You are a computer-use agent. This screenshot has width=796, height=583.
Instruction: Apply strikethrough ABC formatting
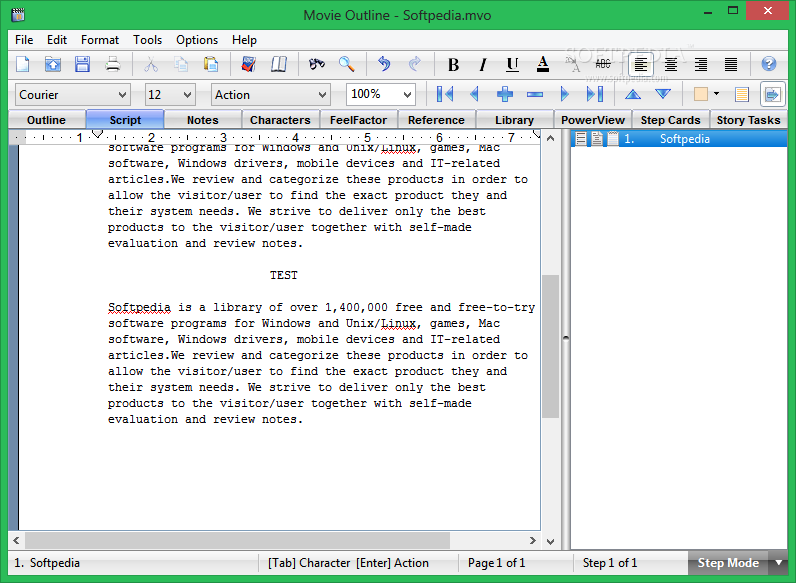coord(603,64)
